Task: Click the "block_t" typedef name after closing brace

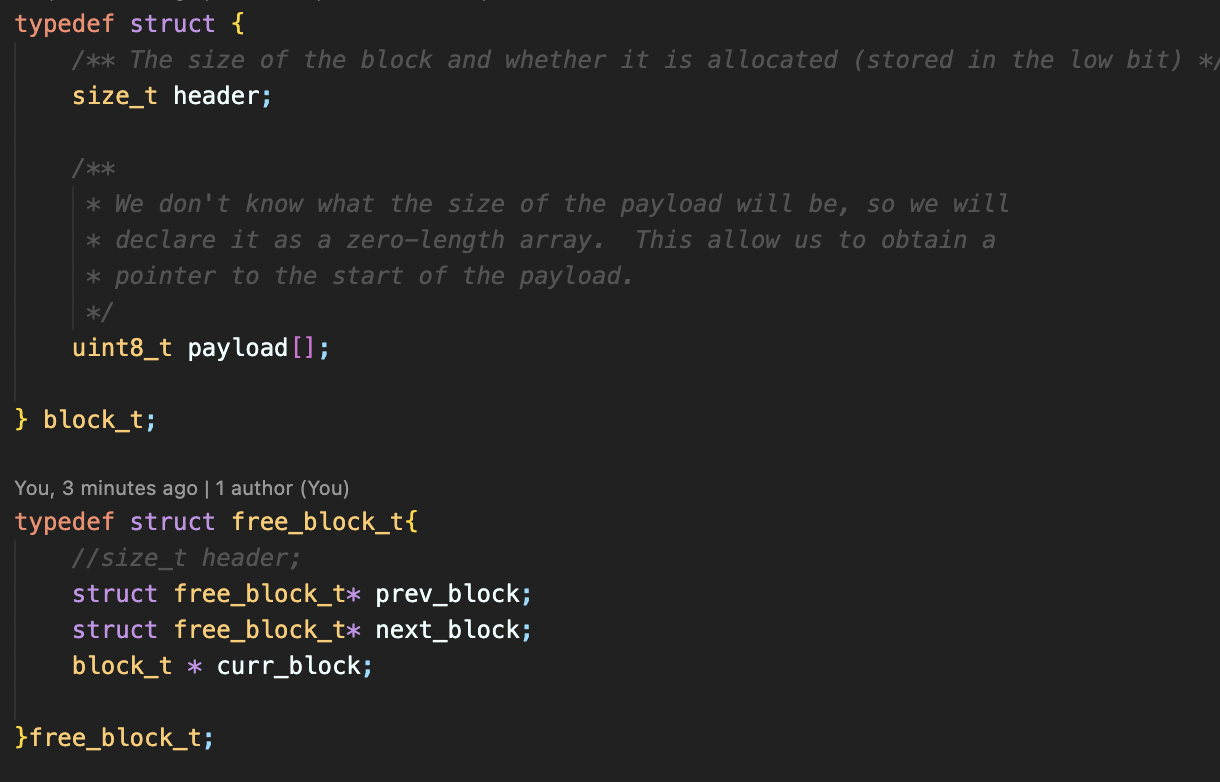Action: click(94, 420)
